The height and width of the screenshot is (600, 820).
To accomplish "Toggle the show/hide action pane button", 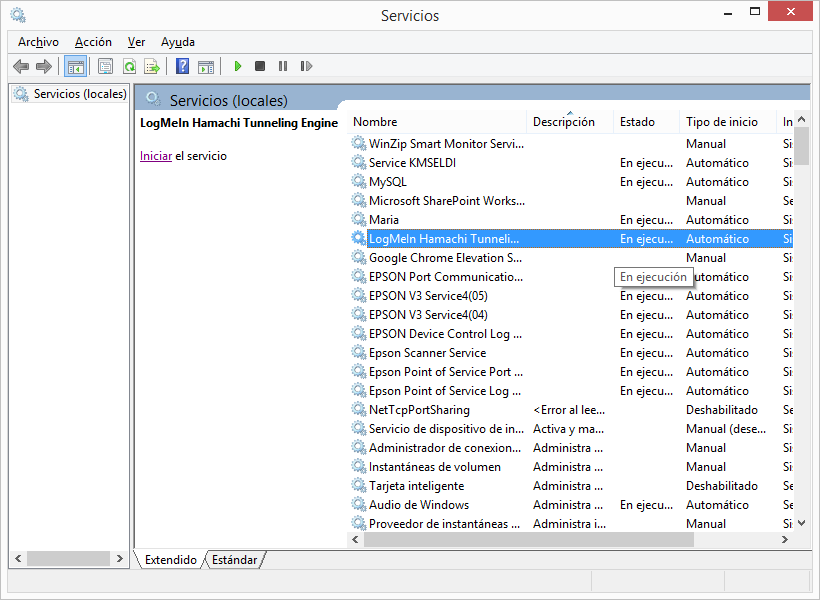I will (x=206, y=67).
